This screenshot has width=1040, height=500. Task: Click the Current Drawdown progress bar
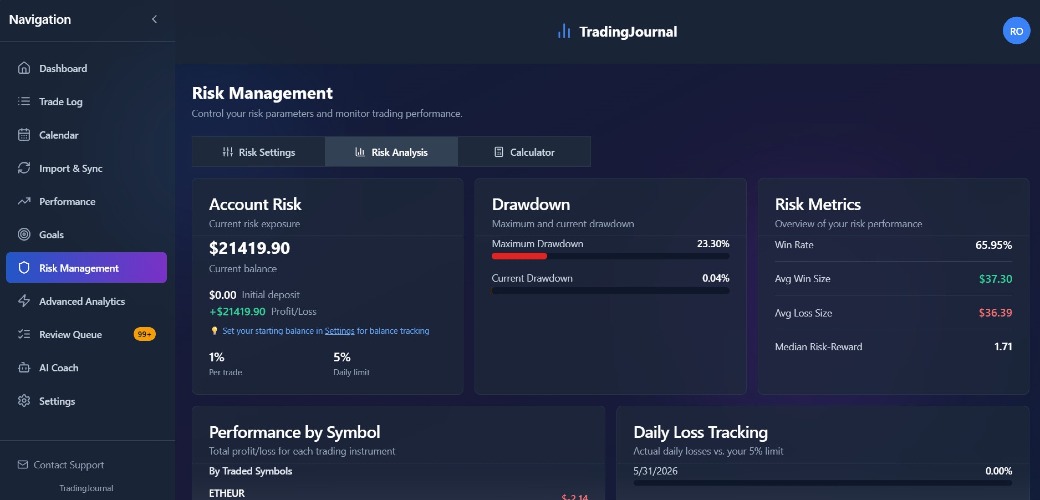coord(610,290)
